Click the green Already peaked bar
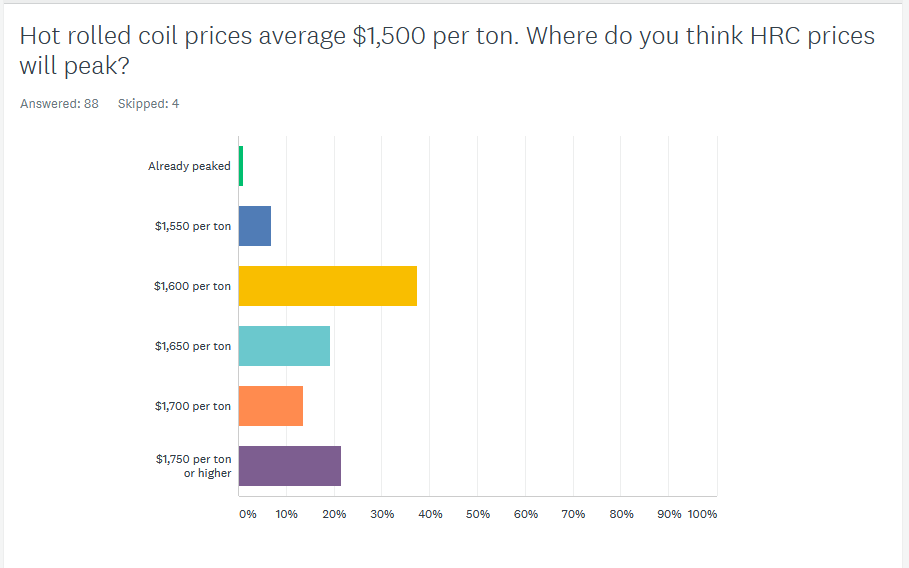Image resolution: width=909 pixels, height=568 pixels. tap(241, 166)
